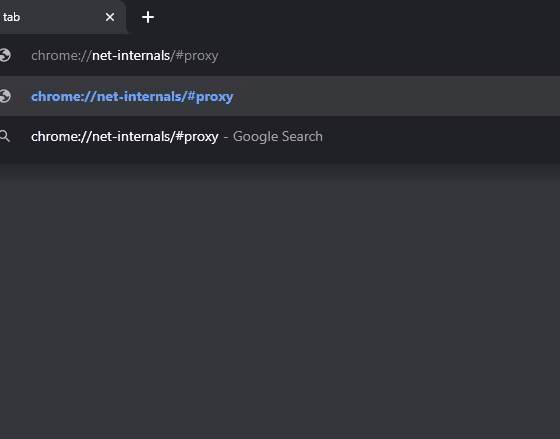Place the cursor in the address bar URL text
Screen dimensions: 560x439
(125, 56)
